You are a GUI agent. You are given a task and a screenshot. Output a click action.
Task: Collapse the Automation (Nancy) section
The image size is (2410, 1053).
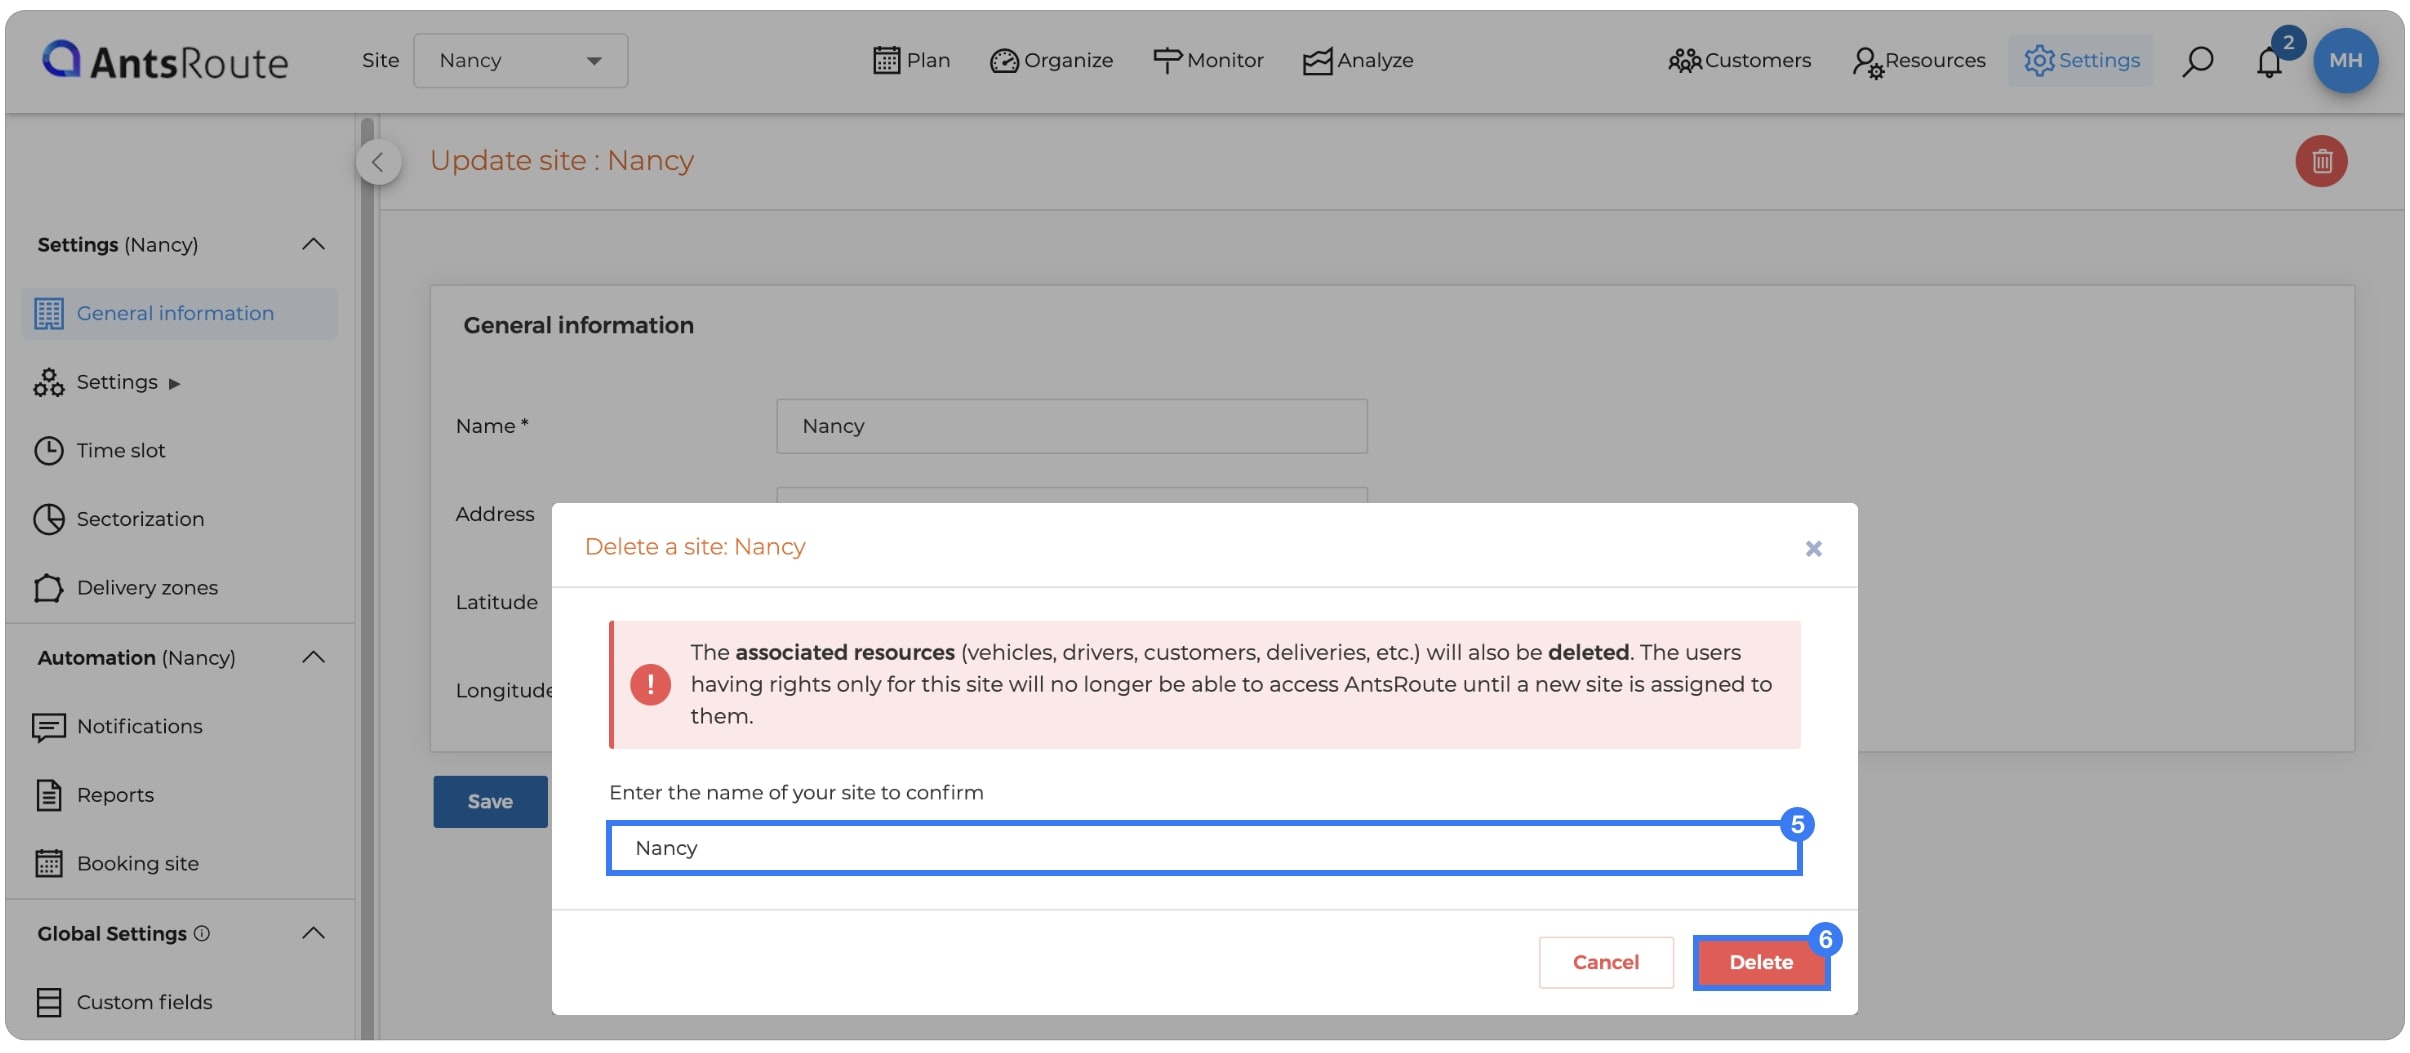pos(313,657)
